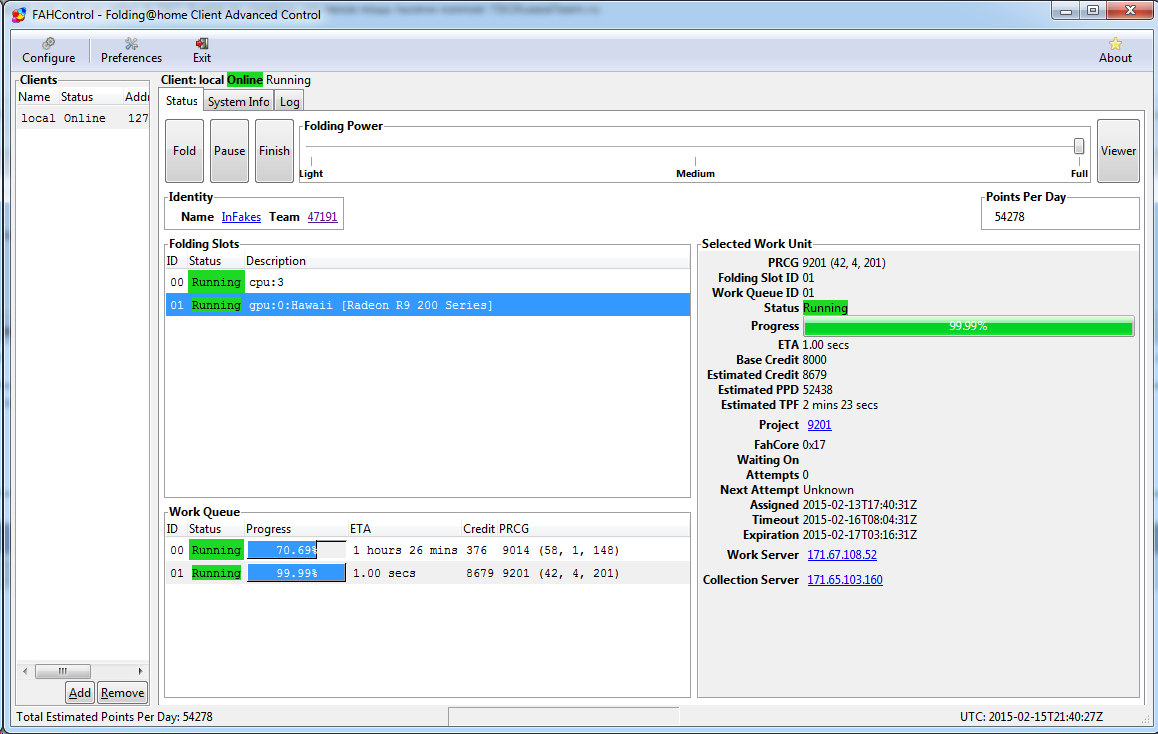Open the Viewer button
Viewport: 1158px width, 734px height.
(x=1118, y=151)
